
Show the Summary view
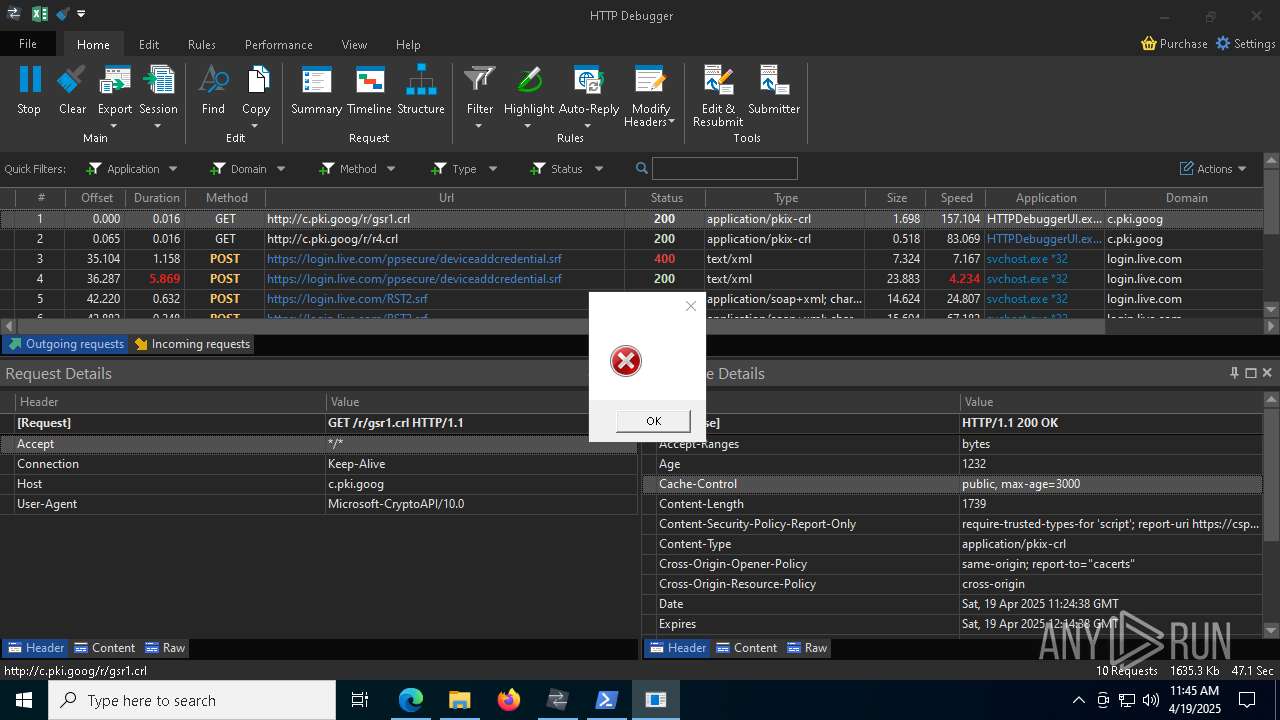pyautogui.click(x=316, y=91)
